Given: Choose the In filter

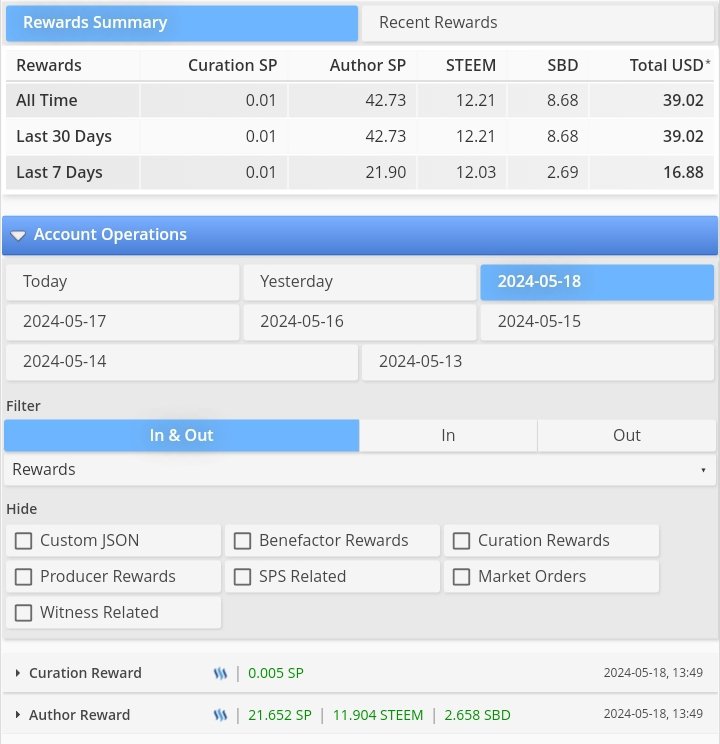Looking at the screenshot, I should point(448,435).
